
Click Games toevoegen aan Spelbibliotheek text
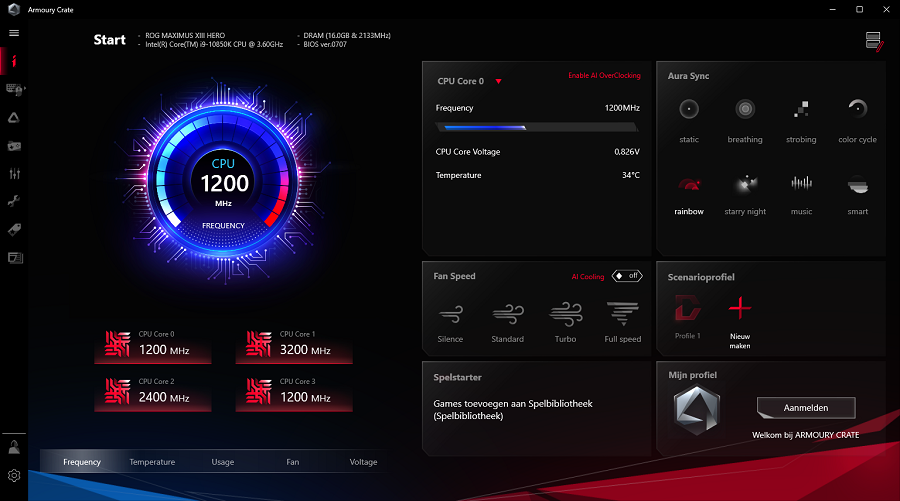coord(513,410)
